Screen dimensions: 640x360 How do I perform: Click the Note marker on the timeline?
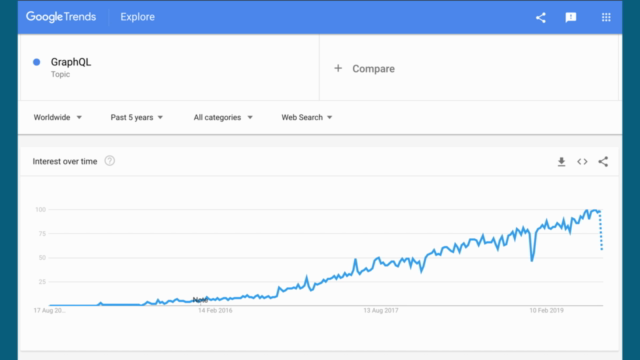click(x=200, y=300)
